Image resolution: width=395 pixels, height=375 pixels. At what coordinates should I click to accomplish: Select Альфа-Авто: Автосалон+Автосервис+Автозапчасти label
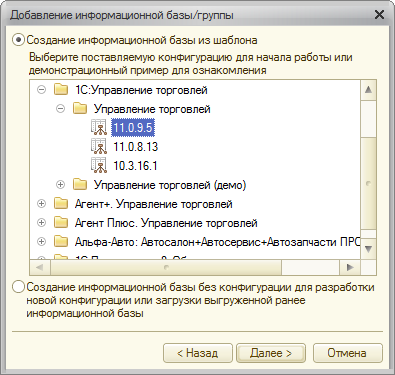pos(217,242)
